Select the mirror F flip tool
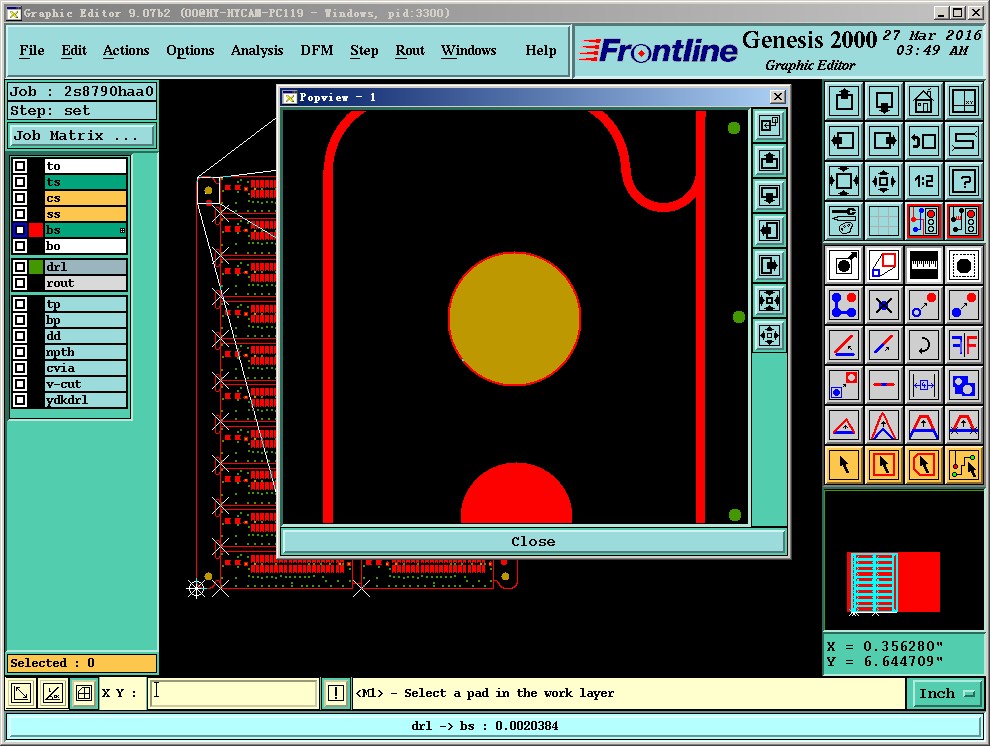The width and height of the screenshot is (990, 746). (x=963, y=345)
